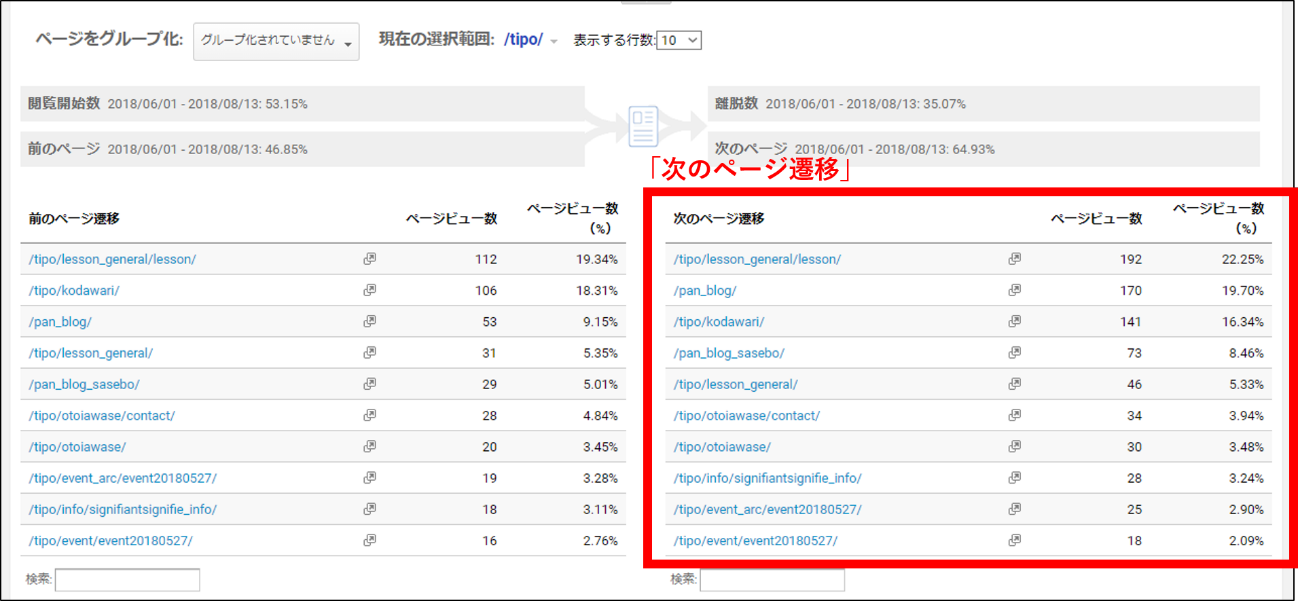Open external link icon for previous /tipo/lesson_general/lesson/ row
1298x601 pixels.
[x=369, y=259]
